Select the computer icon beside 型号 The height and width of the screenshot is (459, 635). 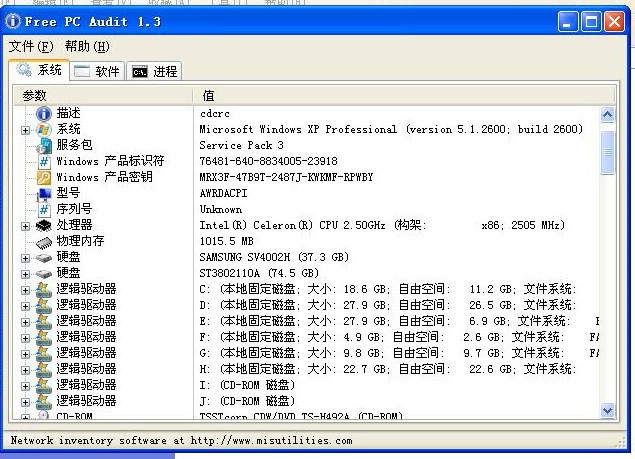tap(44, 194)
